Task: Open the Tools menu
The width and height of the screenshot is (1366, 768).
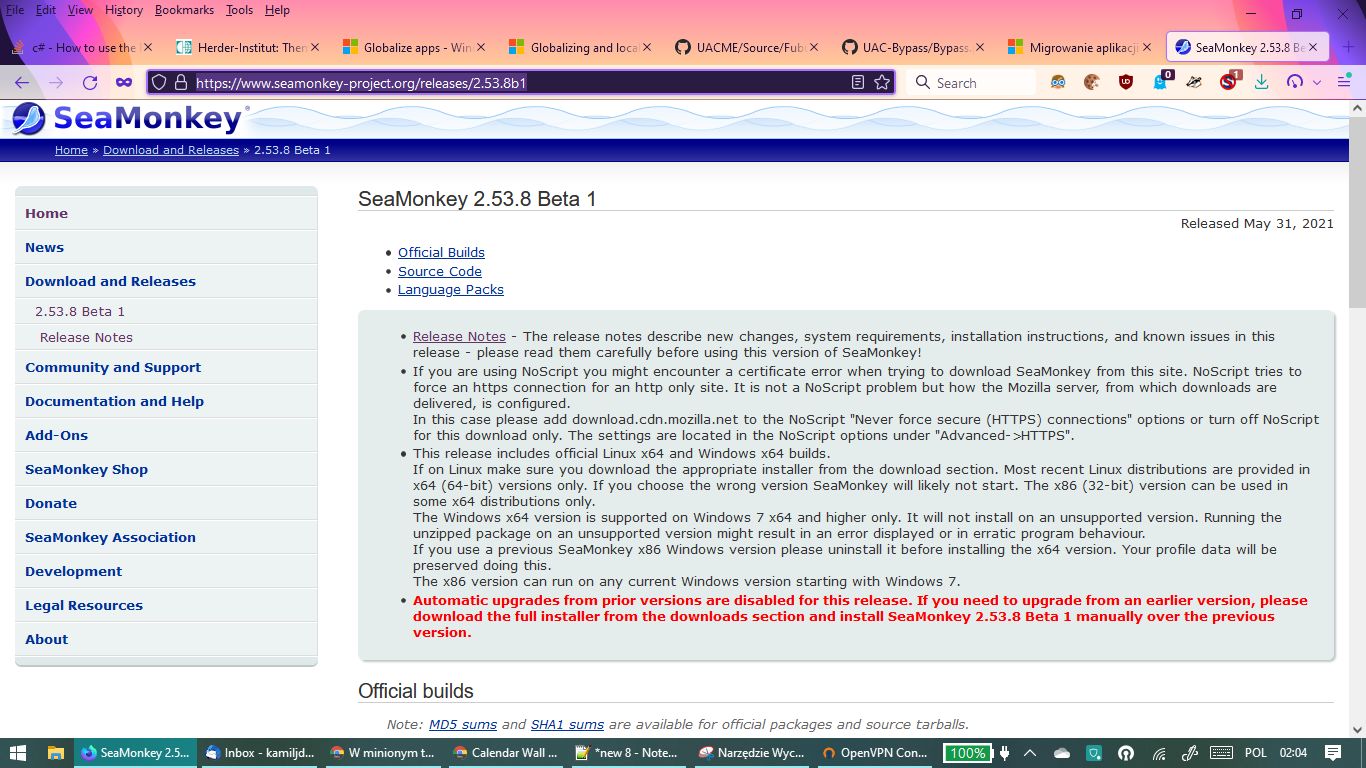Action: tap(240, 10)
